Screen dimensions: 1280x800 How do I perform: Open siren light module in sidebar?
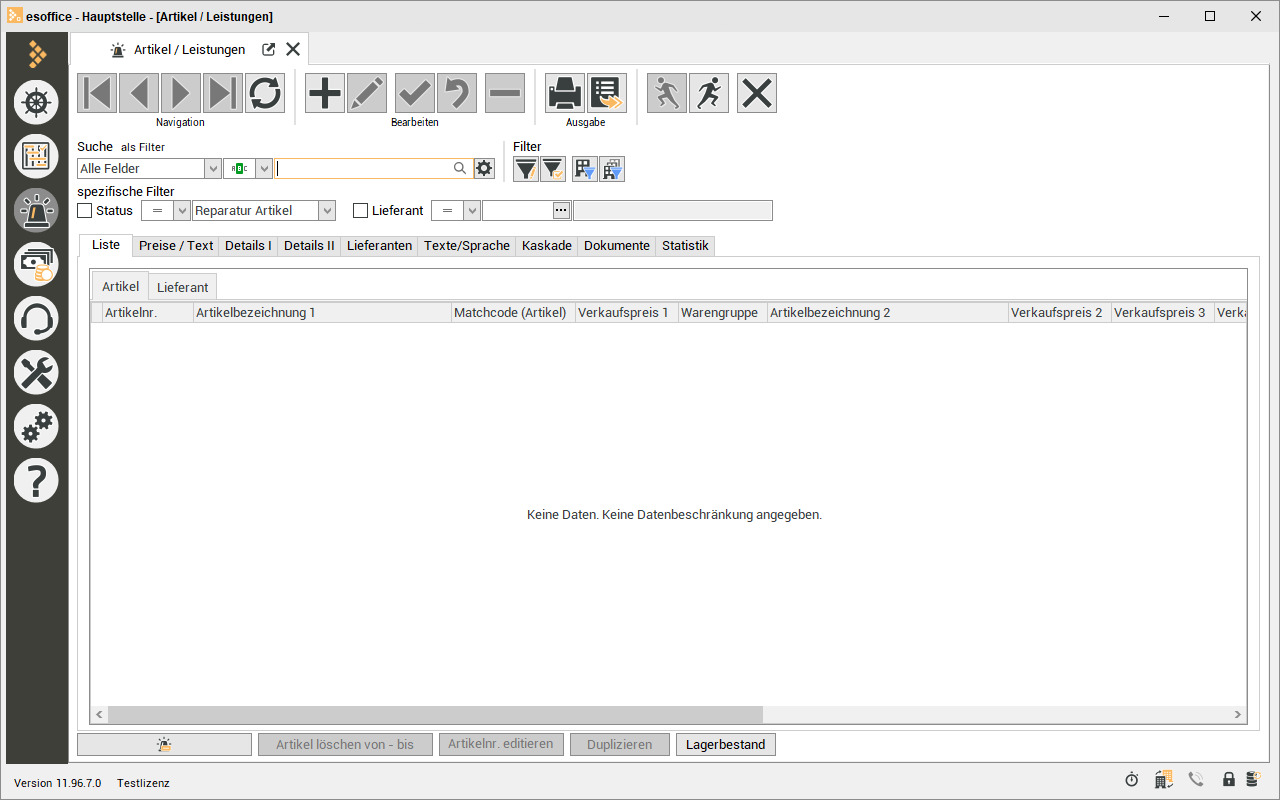point(36,210)
